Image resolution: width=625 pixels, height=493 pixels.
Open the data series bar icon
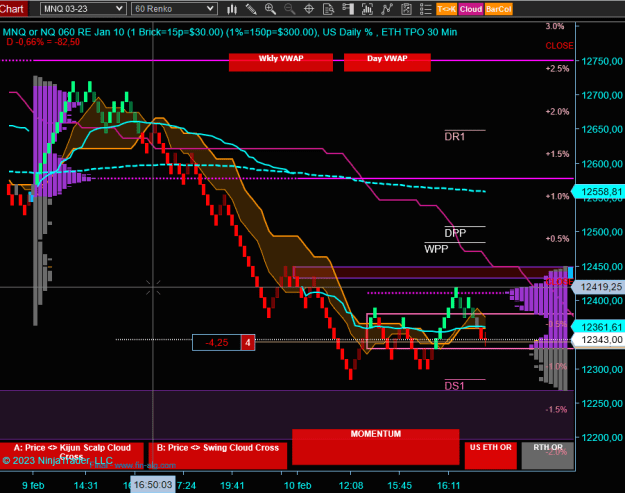pos(367,9)
